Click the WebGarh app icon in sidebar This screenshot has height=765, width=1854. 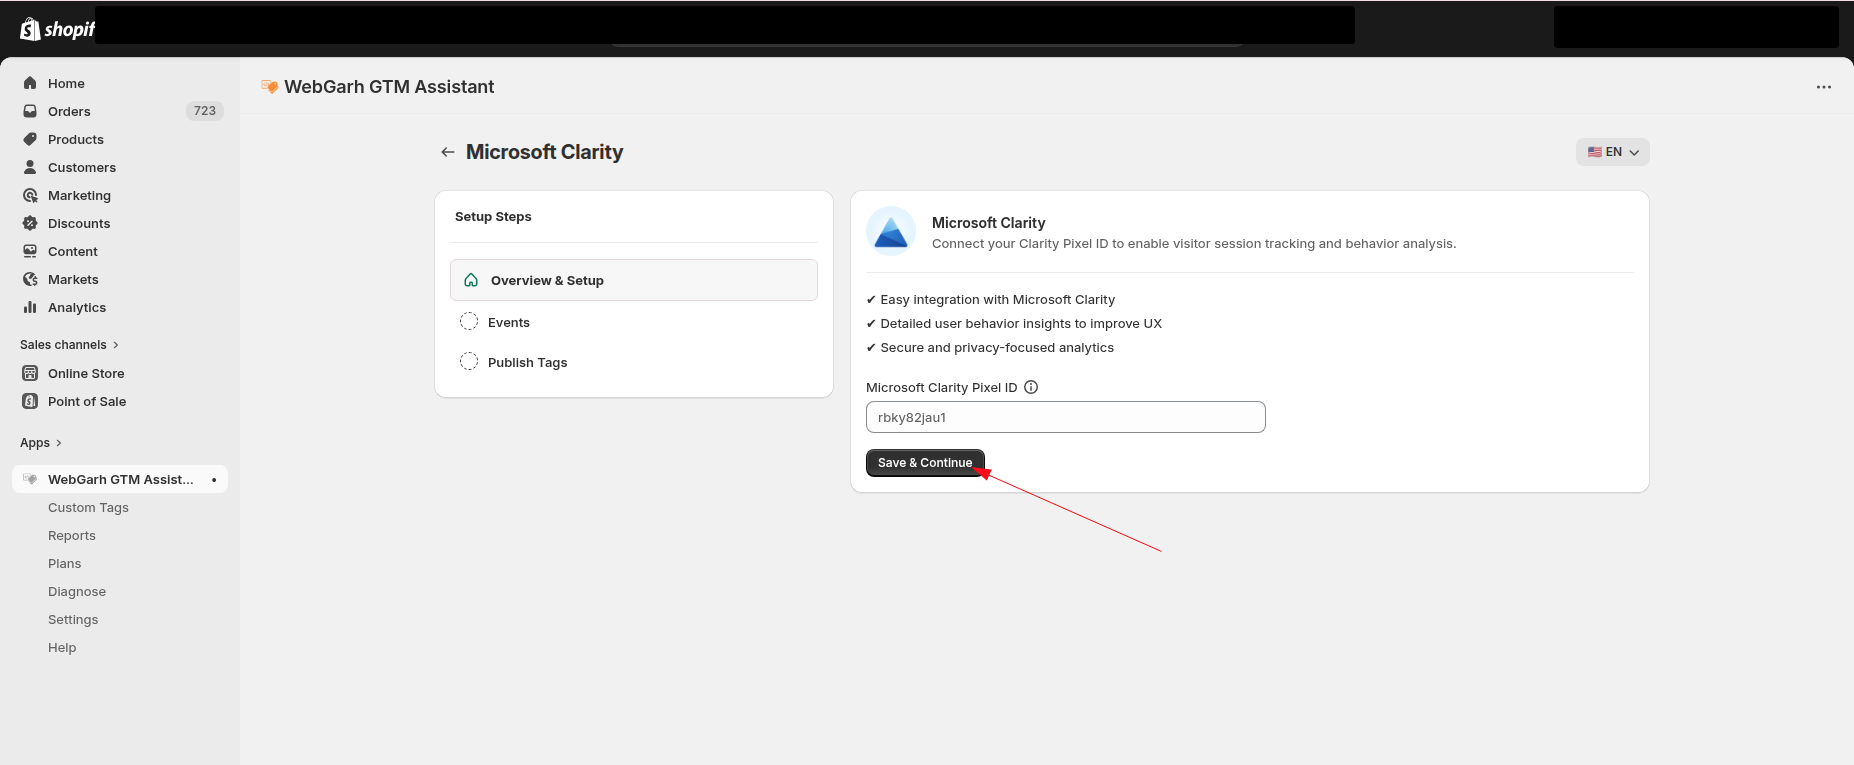click(x=30, y=479)
